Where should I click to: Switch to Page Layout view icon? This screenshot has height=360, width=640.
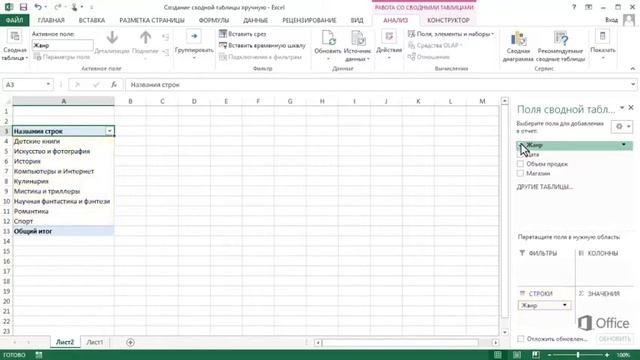click(x=517, y=355)
